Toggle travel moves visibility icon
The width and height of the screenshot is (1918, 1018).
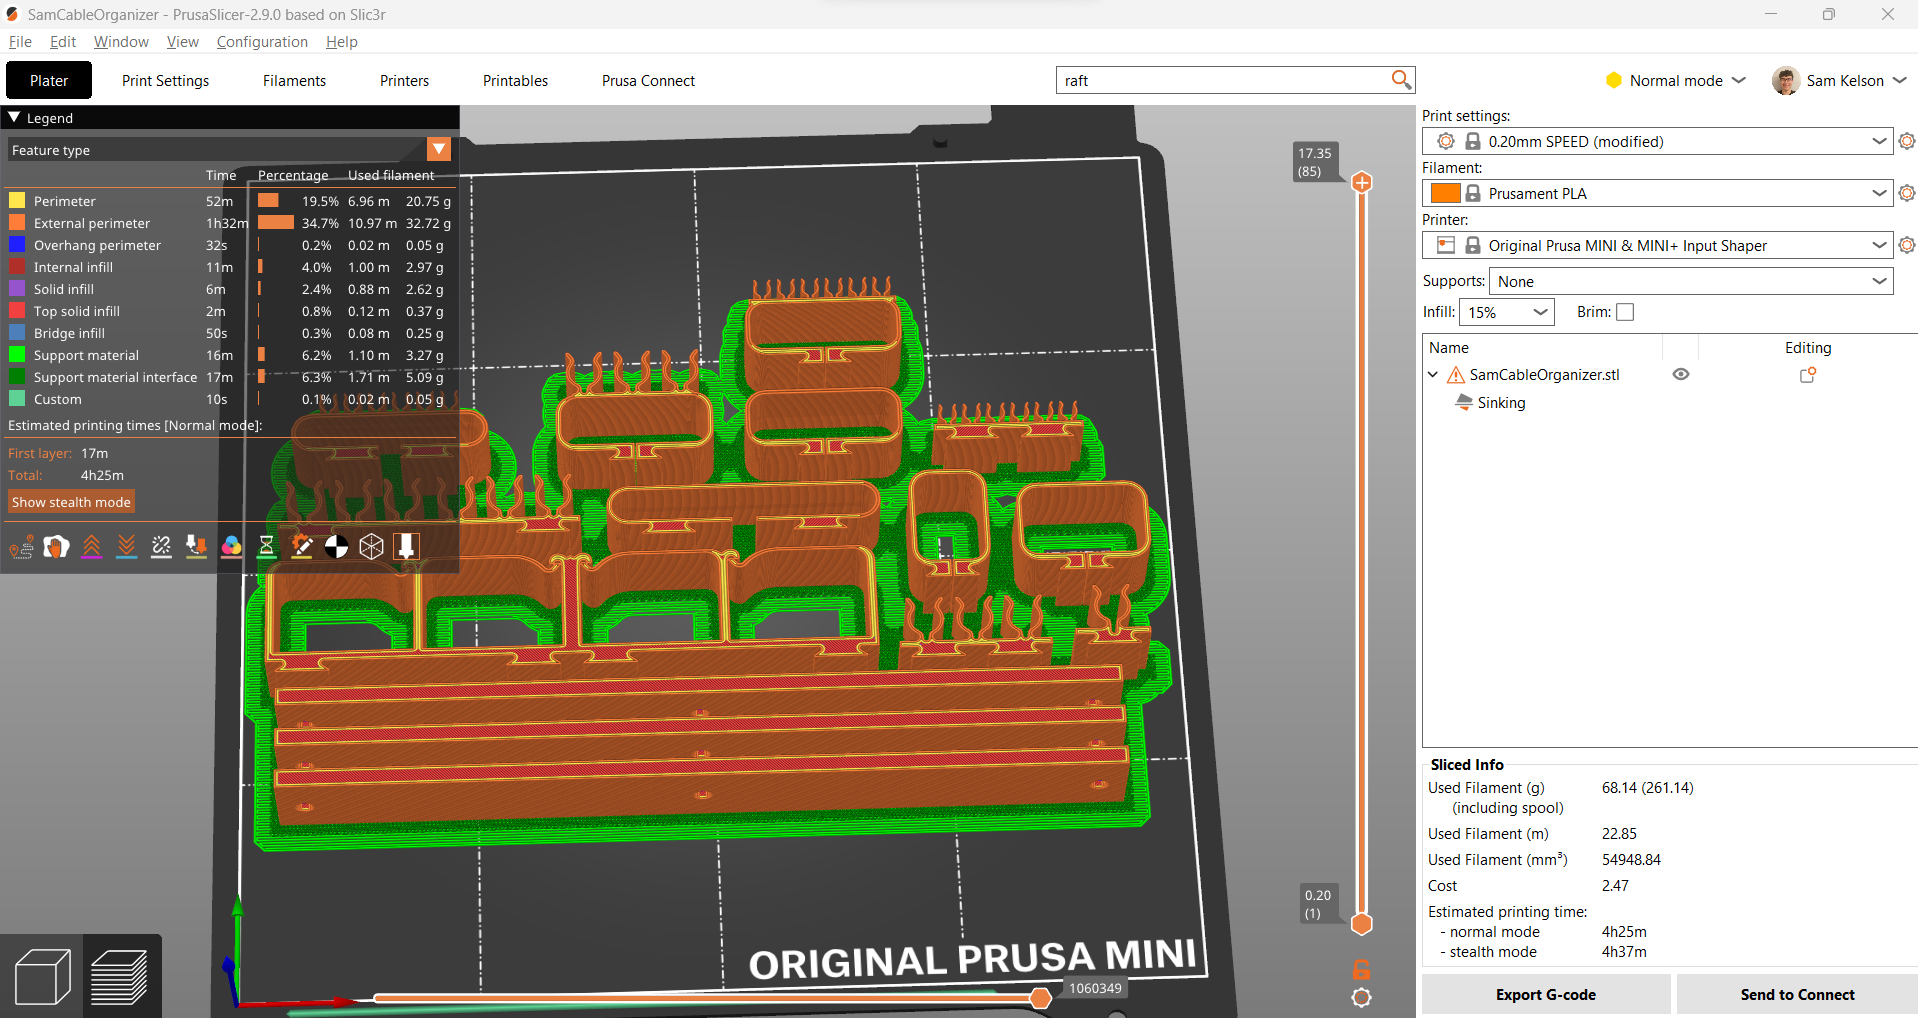[22, 546]
